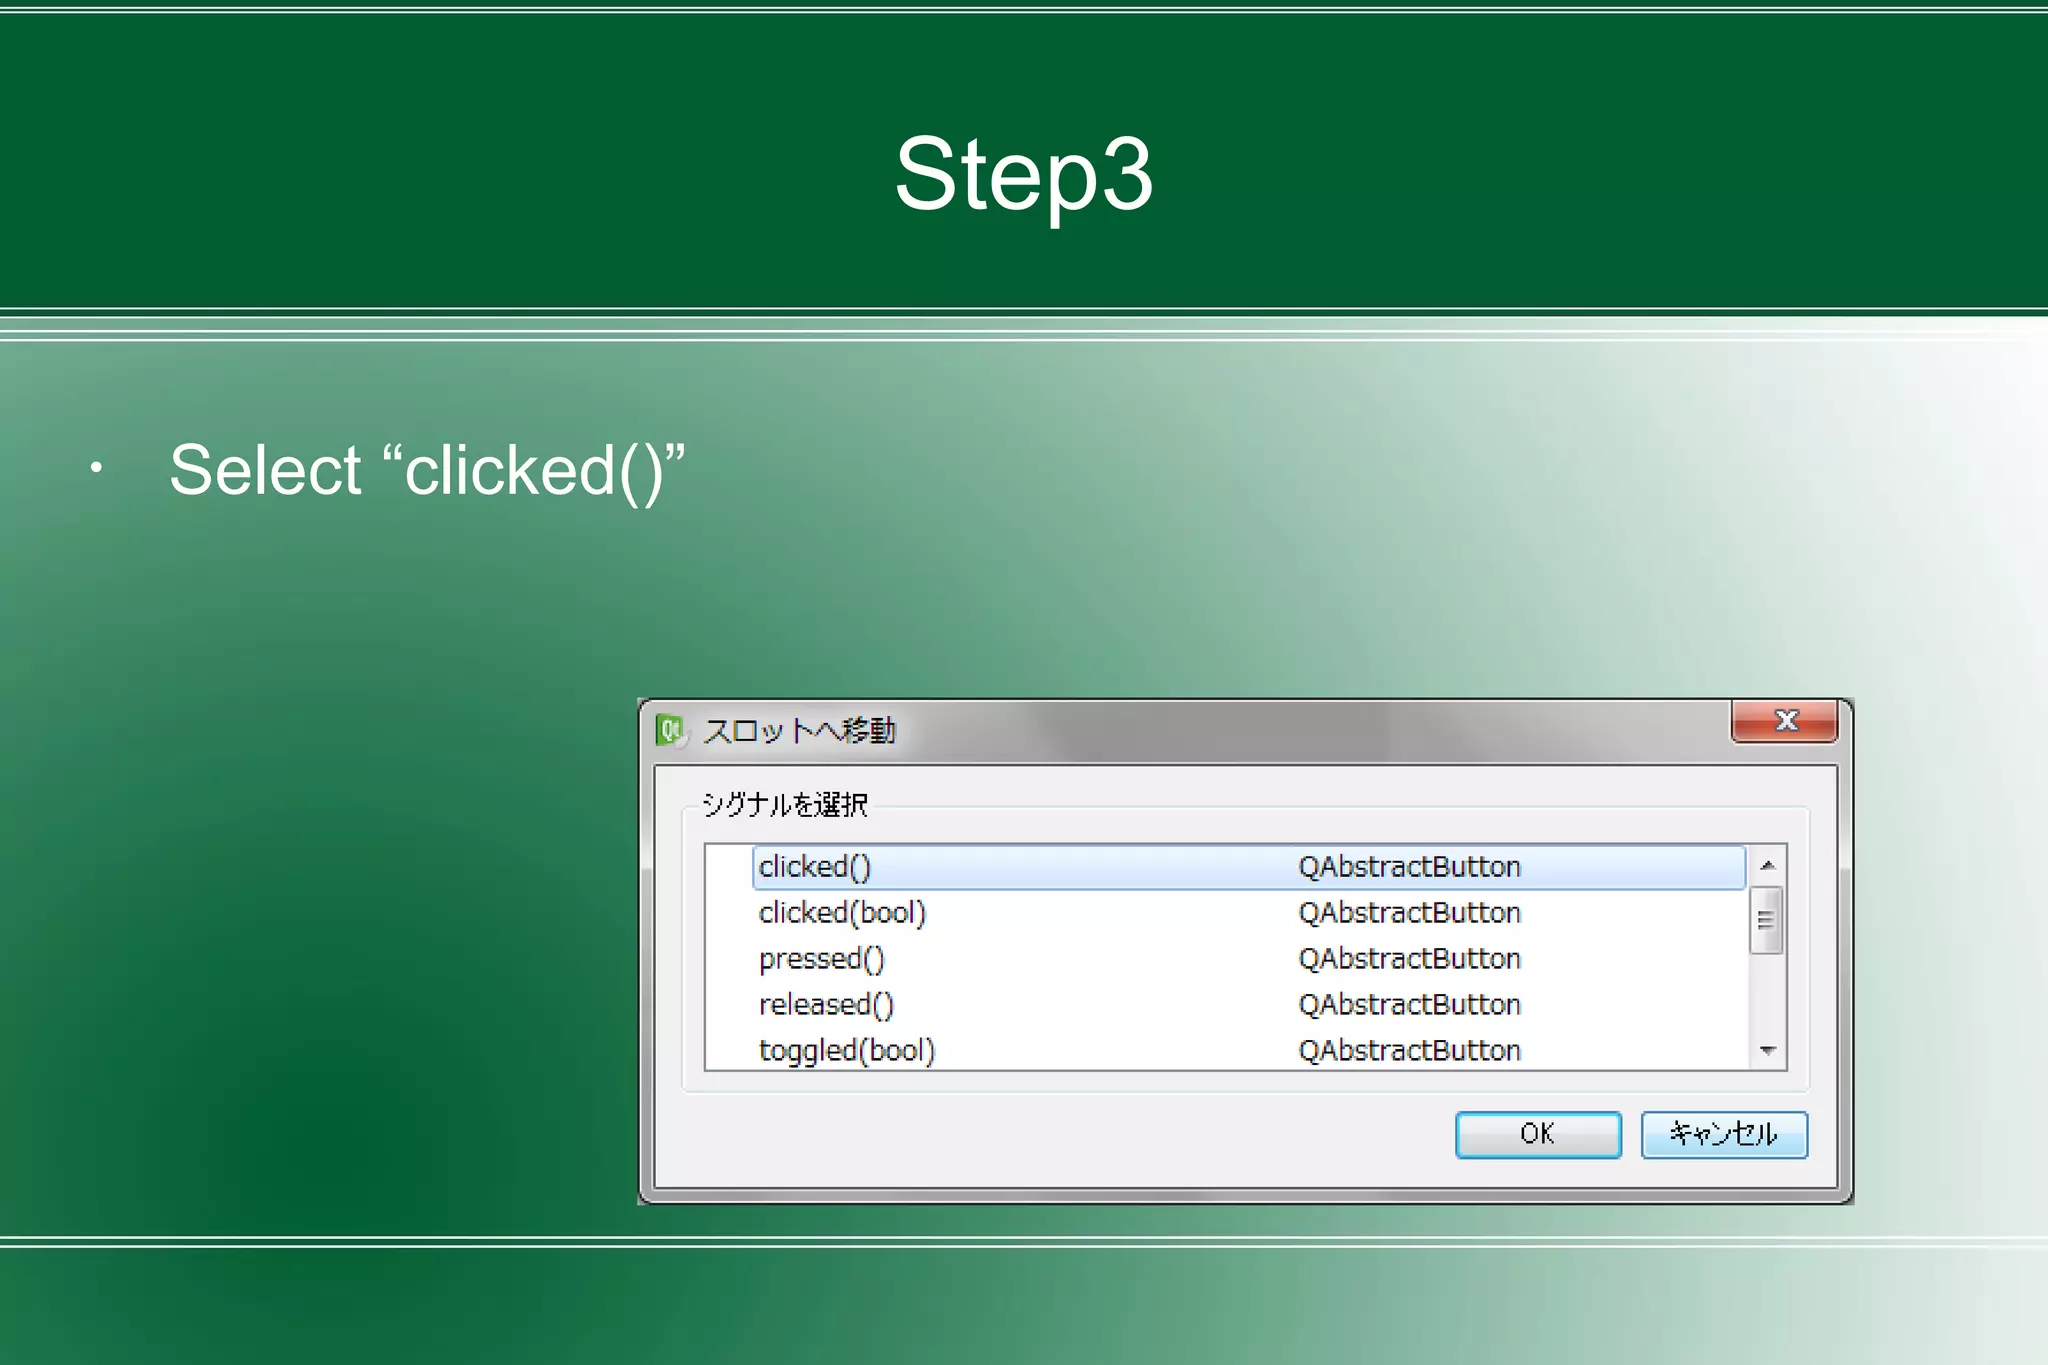
Task: Click QAbstractButton cell beside toggled(bool)
Action: point(1409,1051)
